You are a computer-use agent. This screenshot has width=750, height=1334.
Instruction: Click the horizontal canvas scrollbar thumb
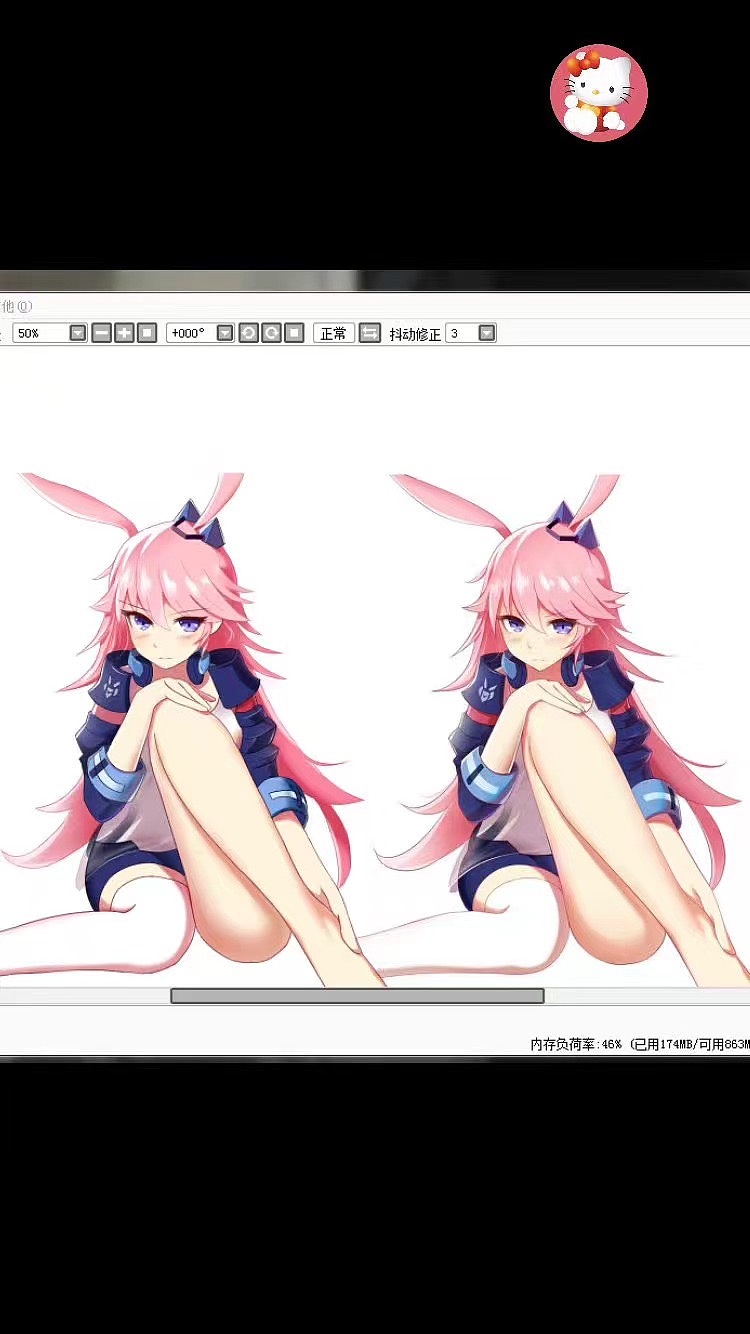(357, 996)
